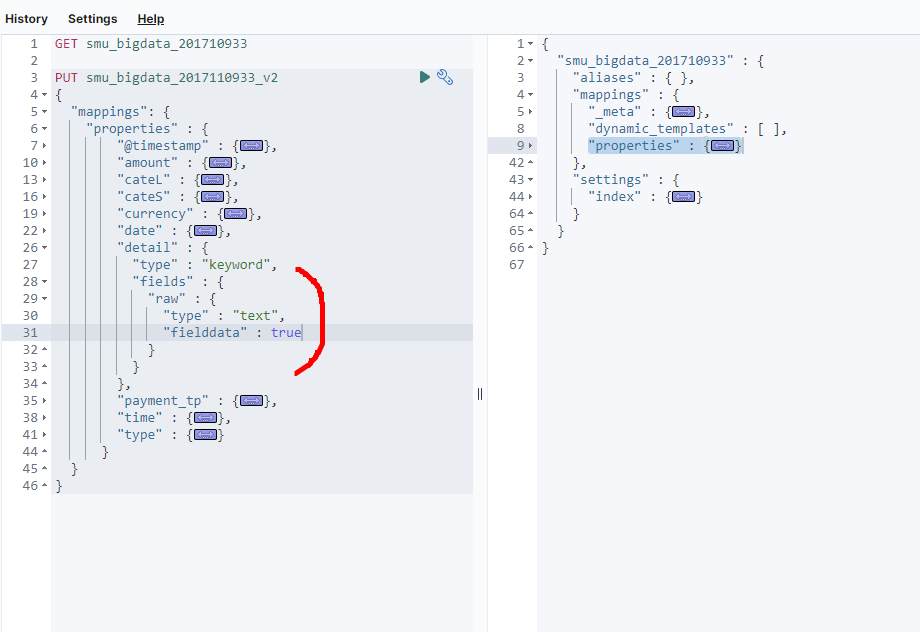
Task: Click the PUT smu_bigdata_2017110933_v2 request line
Action: (167, 77)
